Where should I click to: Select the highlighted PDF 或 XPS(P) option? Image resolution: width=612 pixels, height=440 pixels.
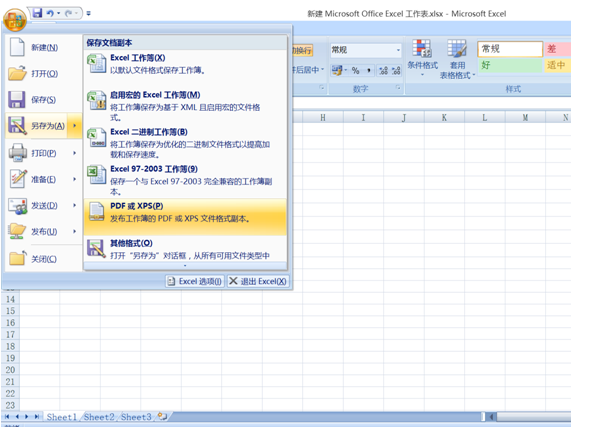185,217
